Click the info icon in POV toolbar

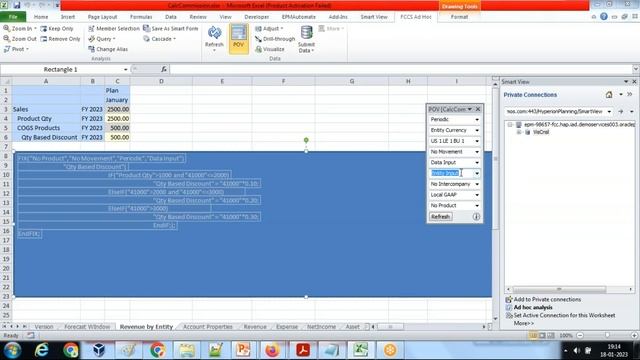[476, 217]
